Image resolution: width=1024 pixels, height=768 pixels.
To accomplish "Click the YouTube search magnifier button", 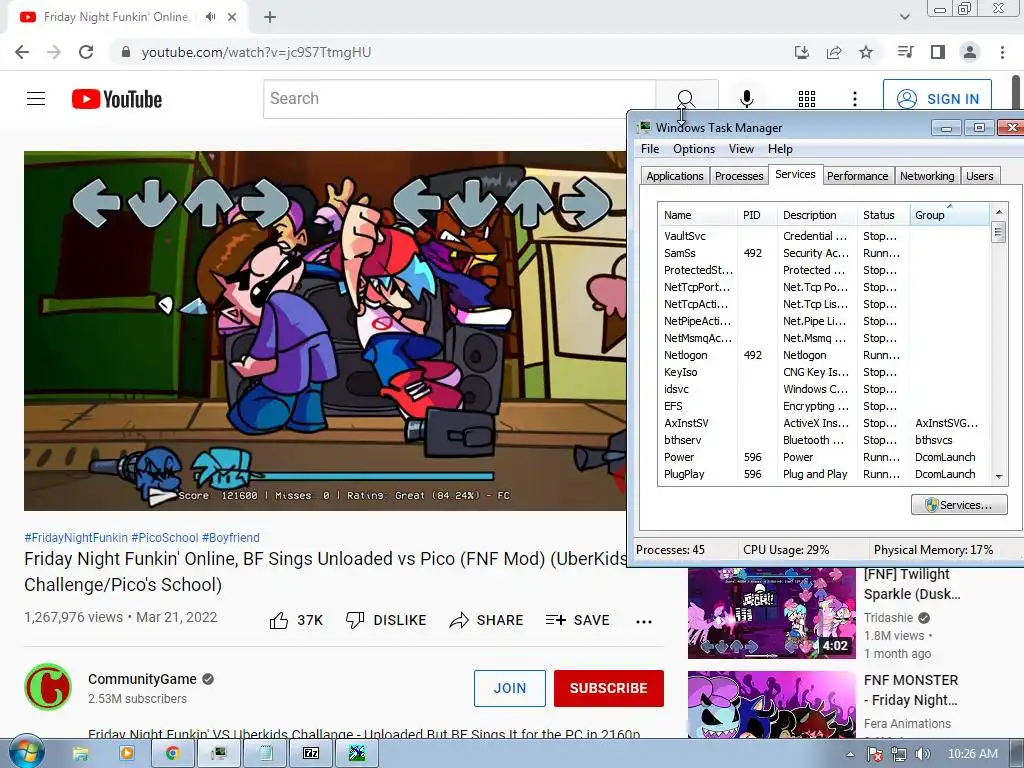I will tap(686, 99).
